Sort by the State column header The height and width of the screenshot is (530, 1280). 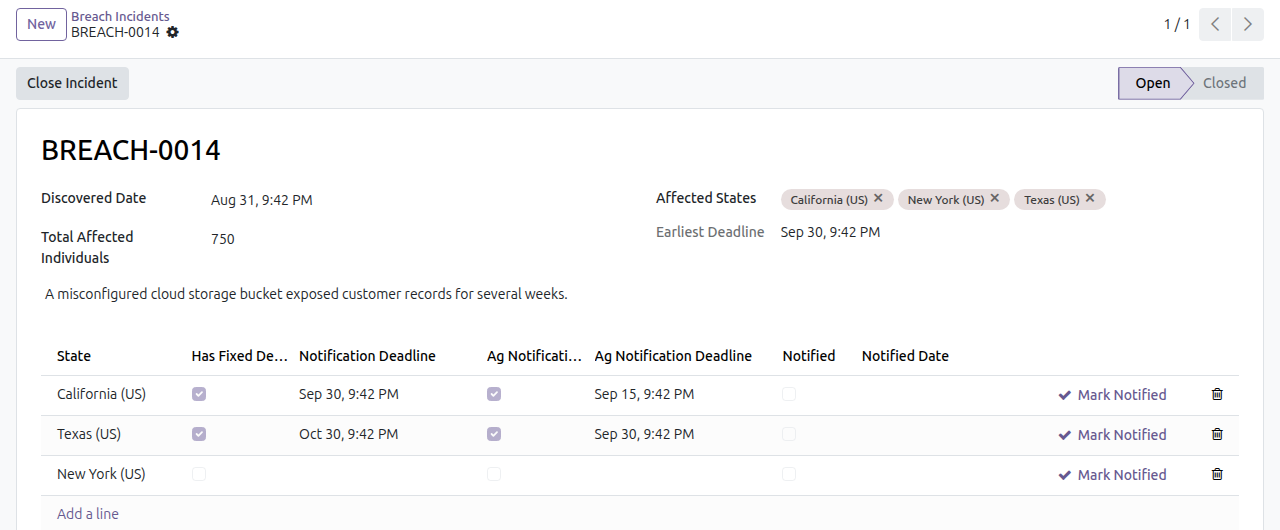point(74,356)
